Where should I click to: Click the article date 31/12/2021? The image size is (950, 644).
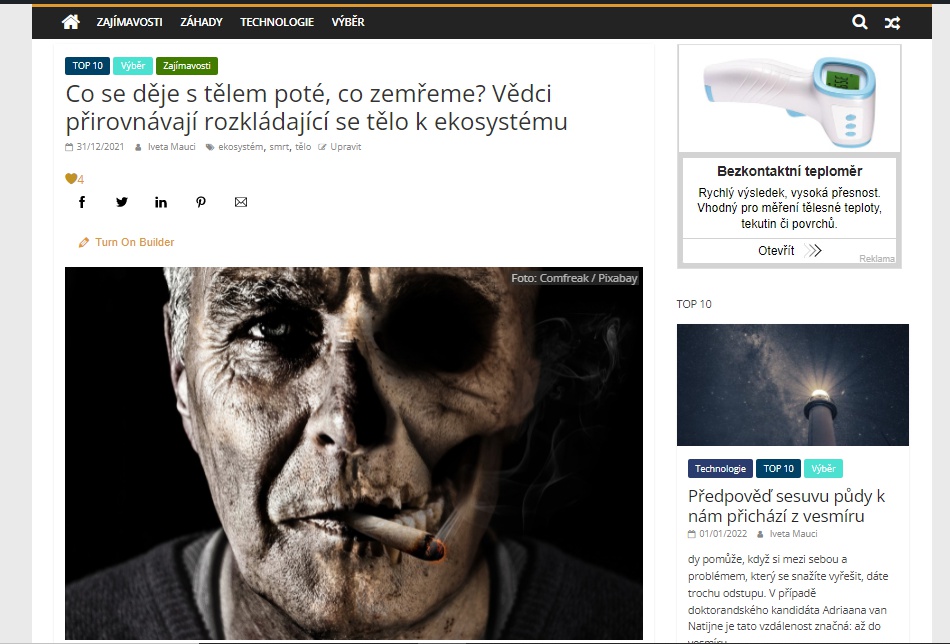point(100,147)
